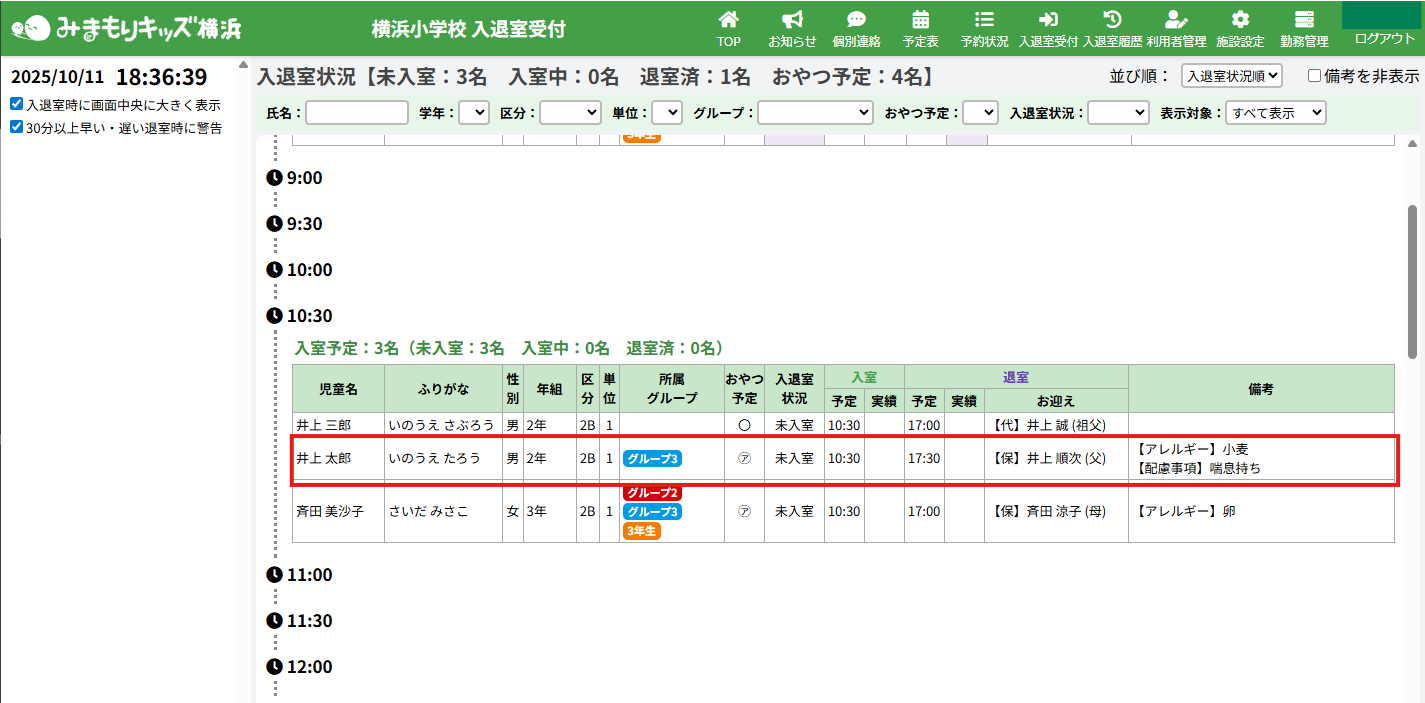Uncheck 30分以上早い・遅い退室時に警告 checkbox
The height and width of the screenshot is (703, 1425).
[16, 127]
